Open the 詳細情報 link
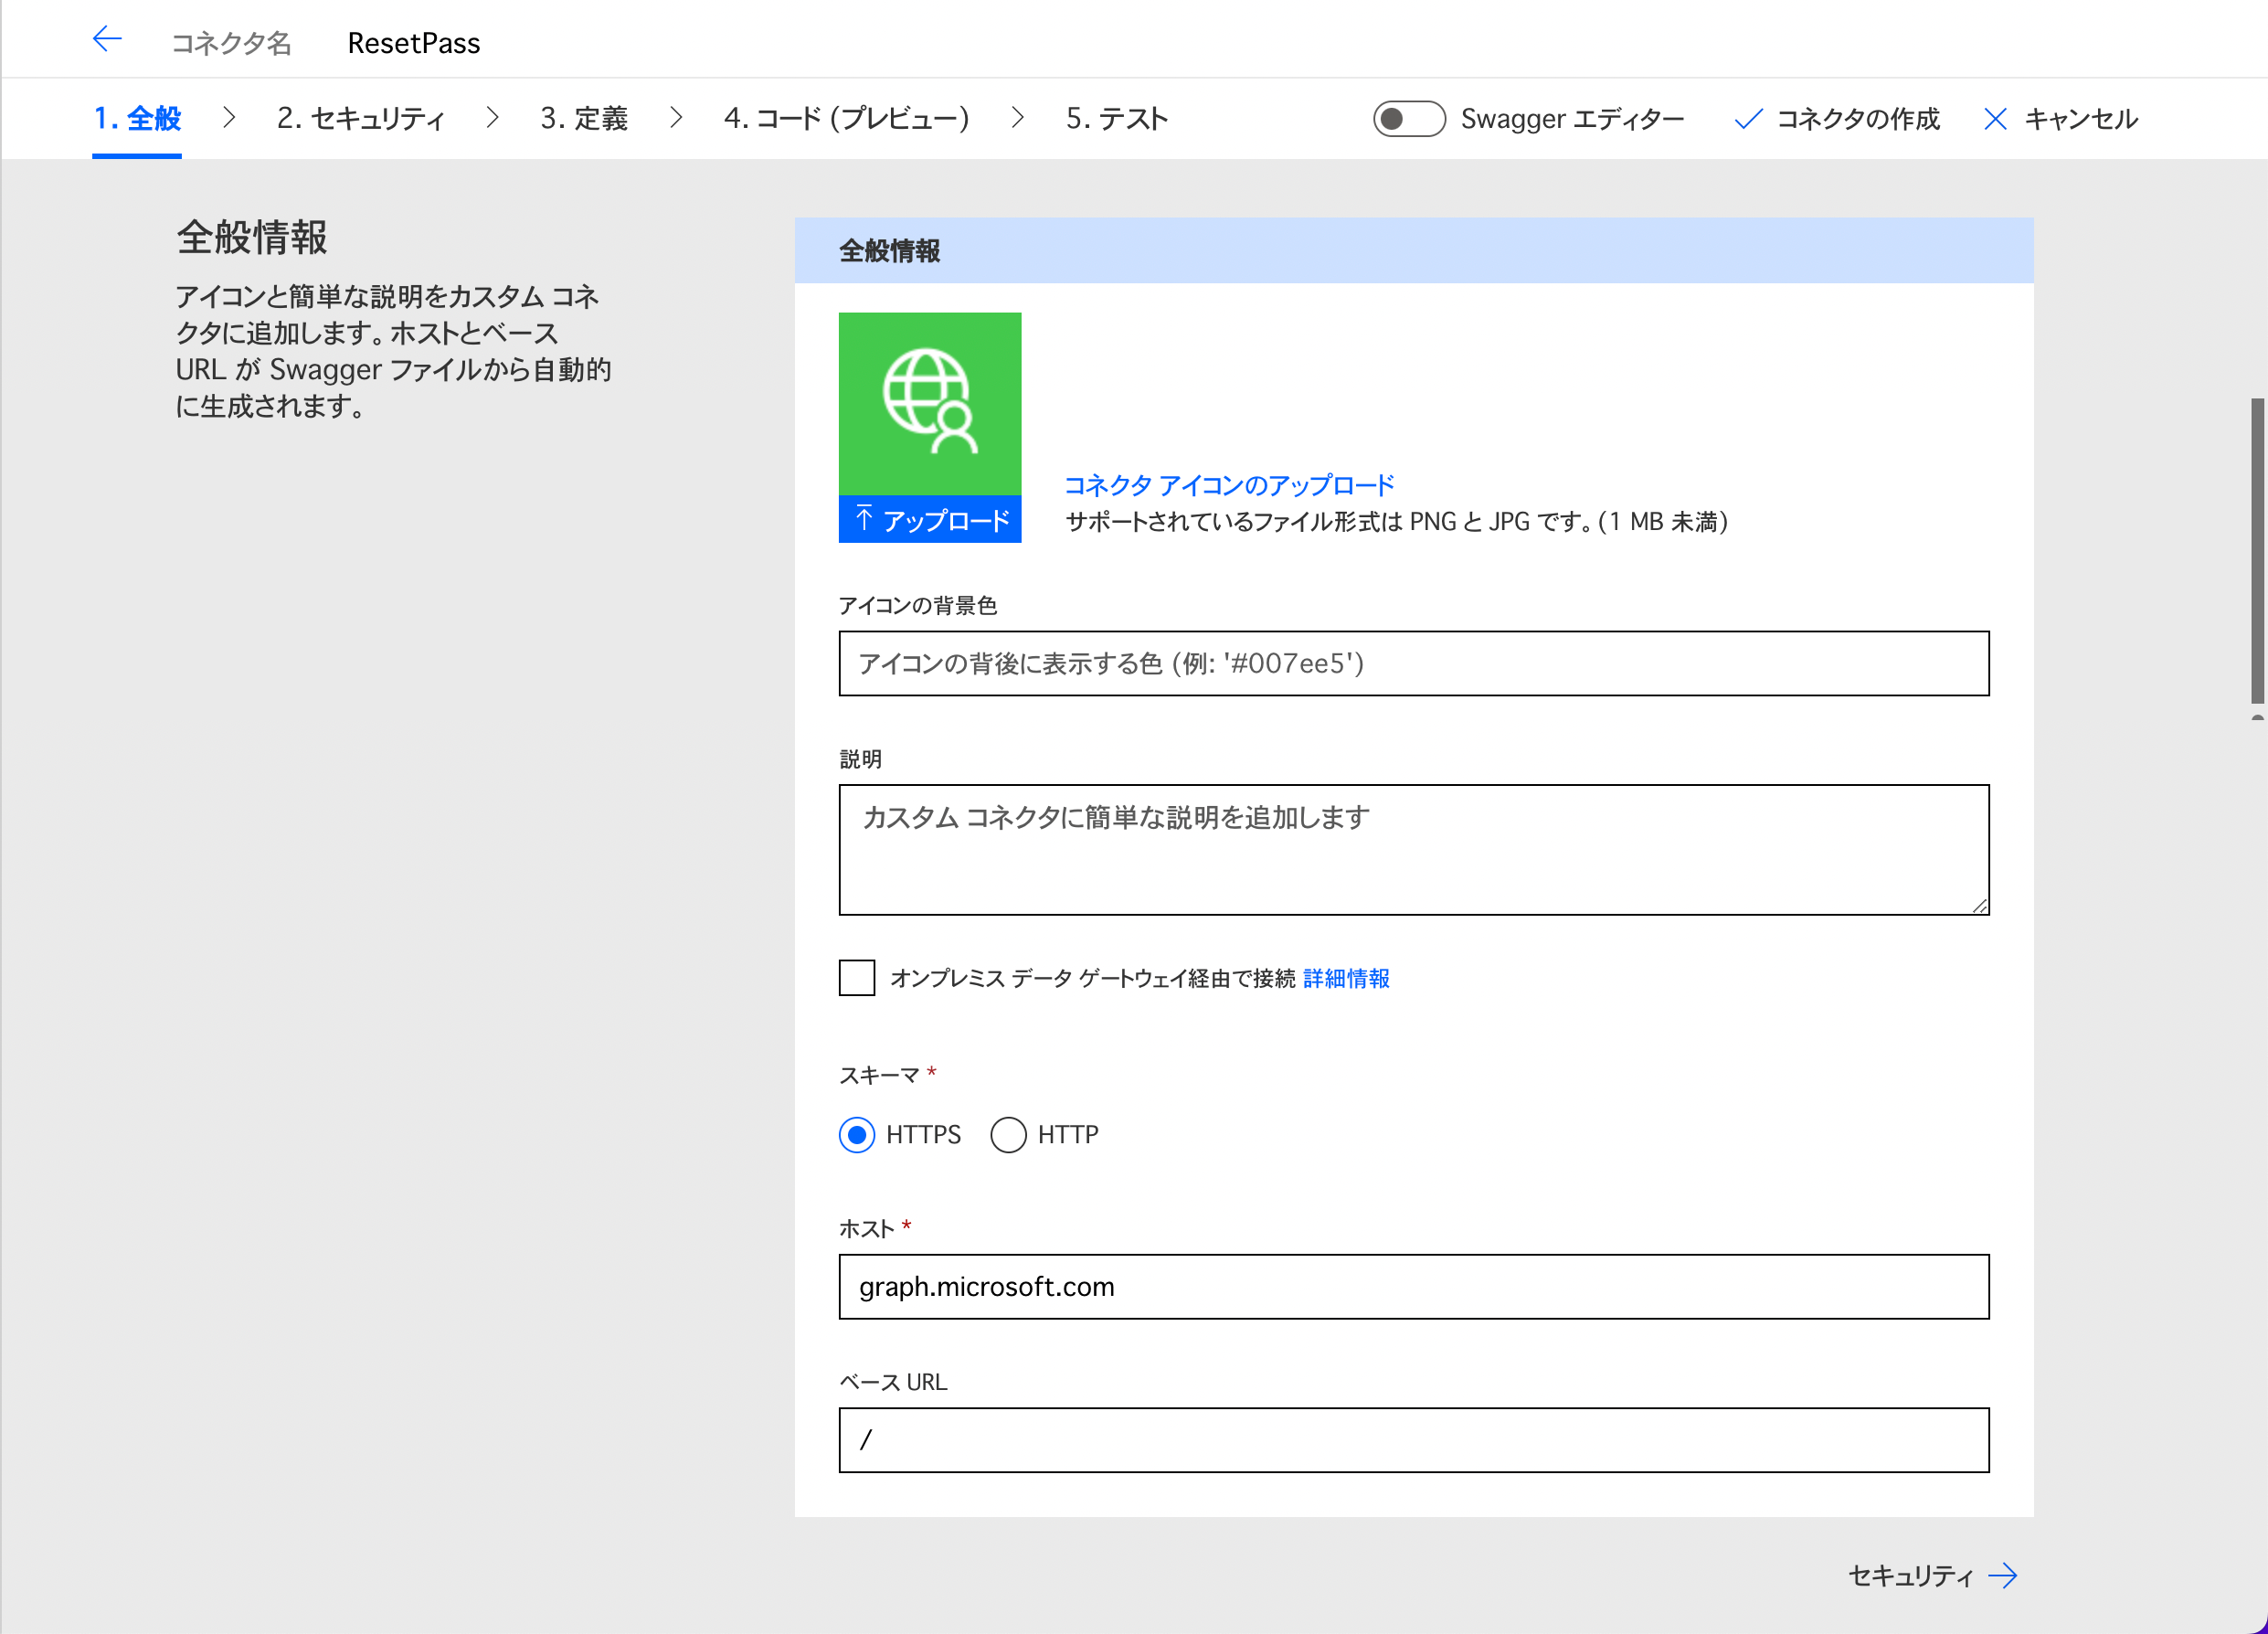Image resolution: width=2268 pixels, height=1634 pixels. [1346, 978]
